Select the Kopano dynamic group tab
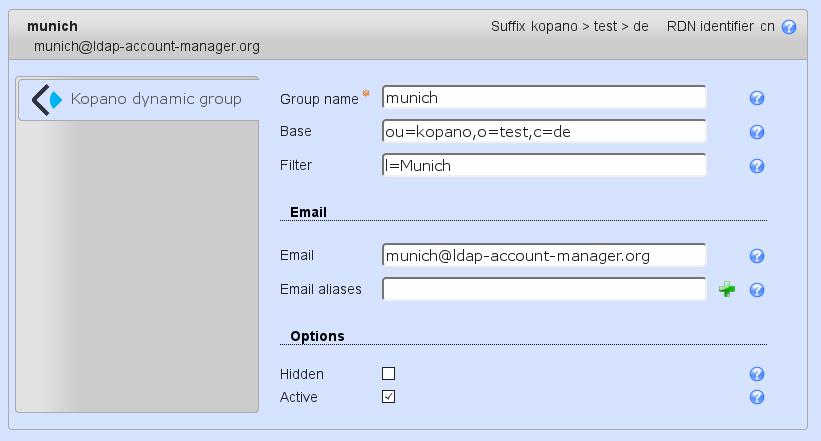Viewport: 821px width, 441px height. click(x=138, y=99)
